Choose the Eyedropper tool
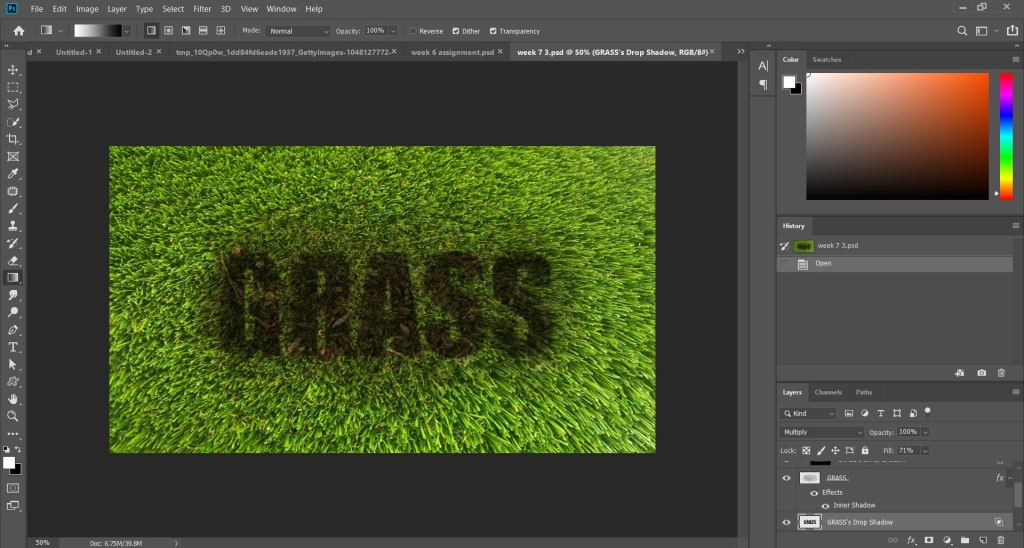The width and height of the screenshot is (1024, 548). coord(13,174)
